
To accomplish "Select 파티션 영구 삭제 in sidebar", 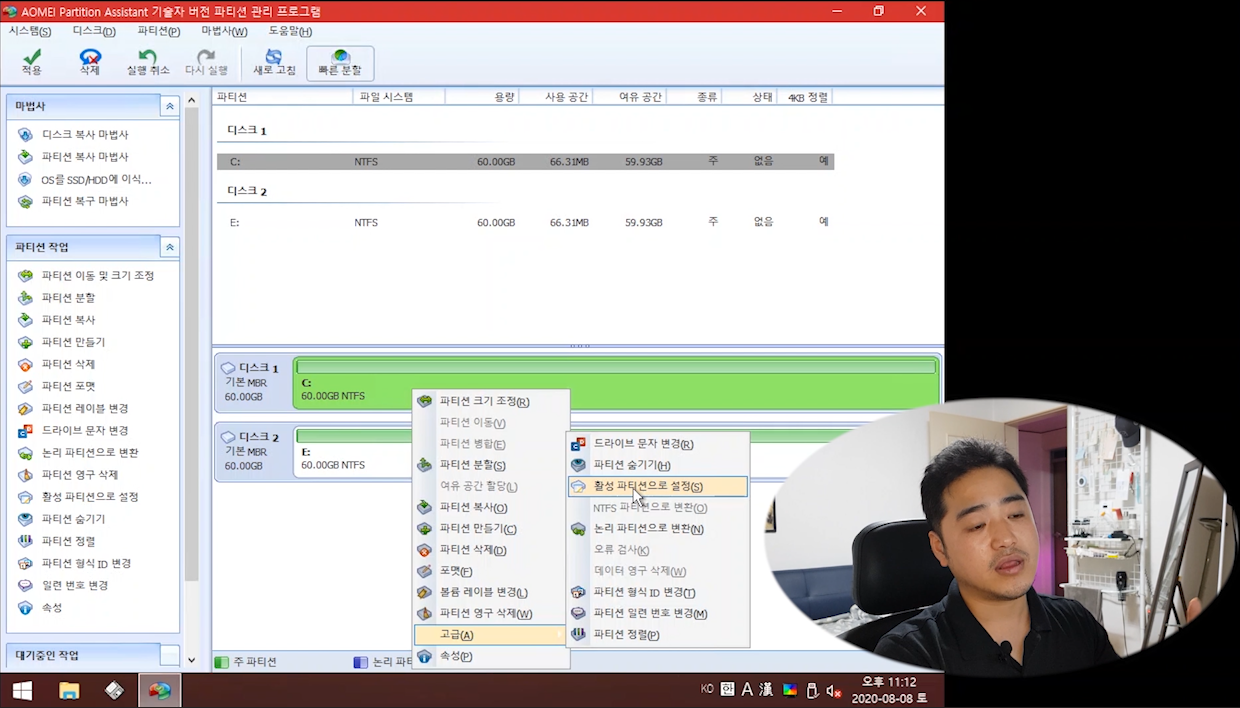I will click(68, 474).
